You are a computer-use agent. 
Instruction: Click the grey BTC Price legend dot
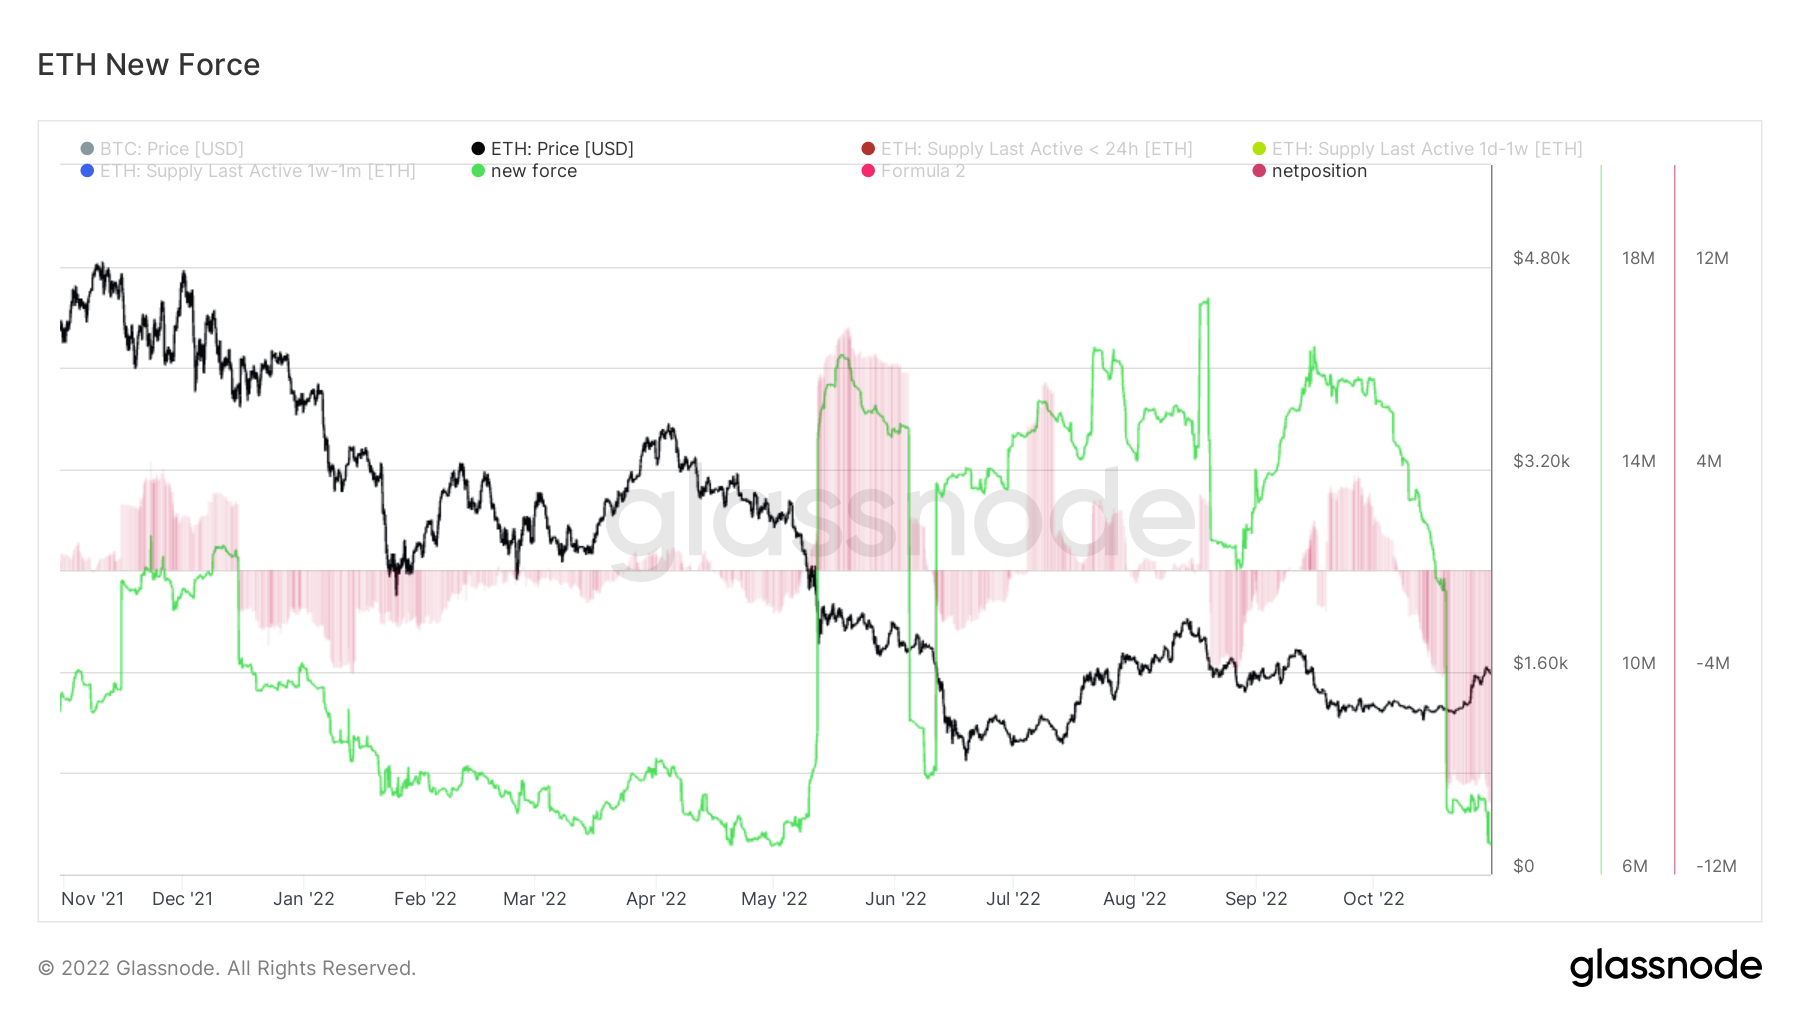[87, 149]
